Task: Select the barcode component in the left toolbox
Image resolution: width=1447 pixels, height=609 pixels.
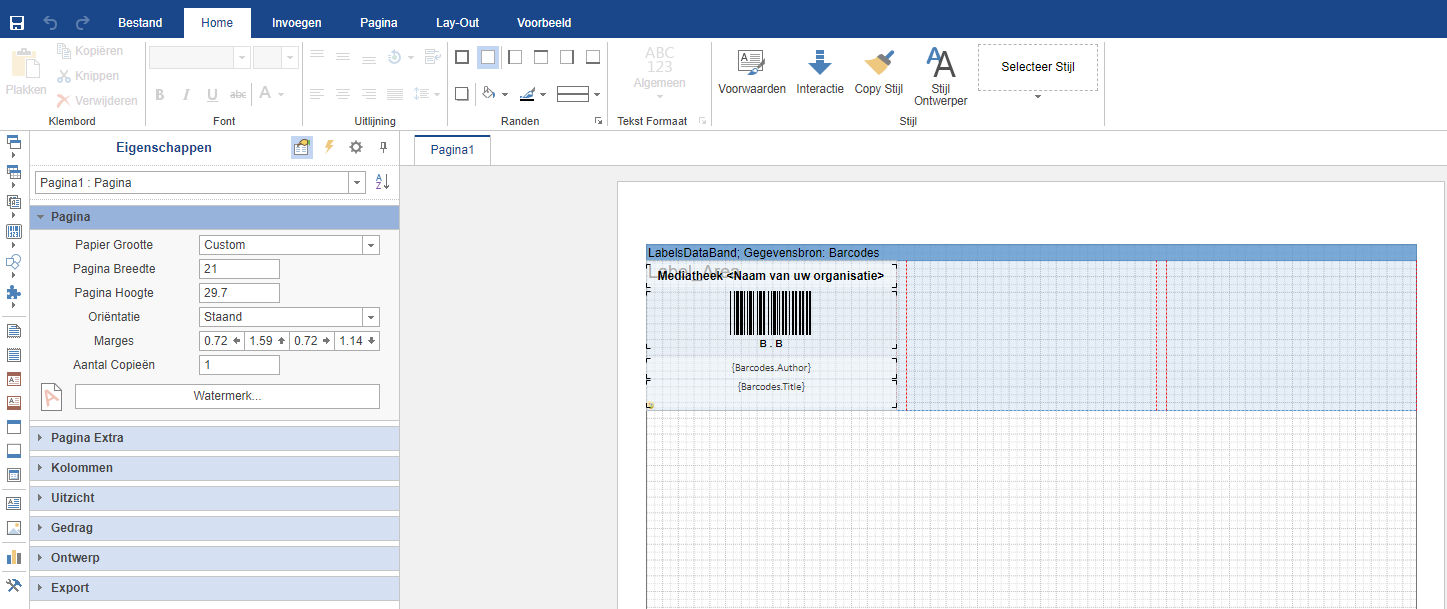Action: pos(14,232)
